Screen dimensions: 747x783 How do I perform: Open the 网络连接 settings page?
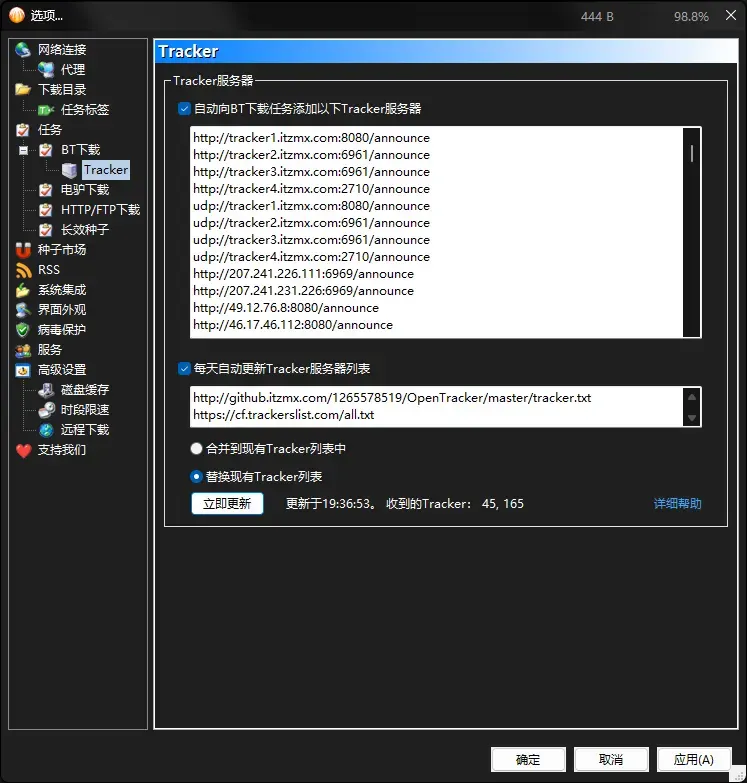click(x=62, y=49)
